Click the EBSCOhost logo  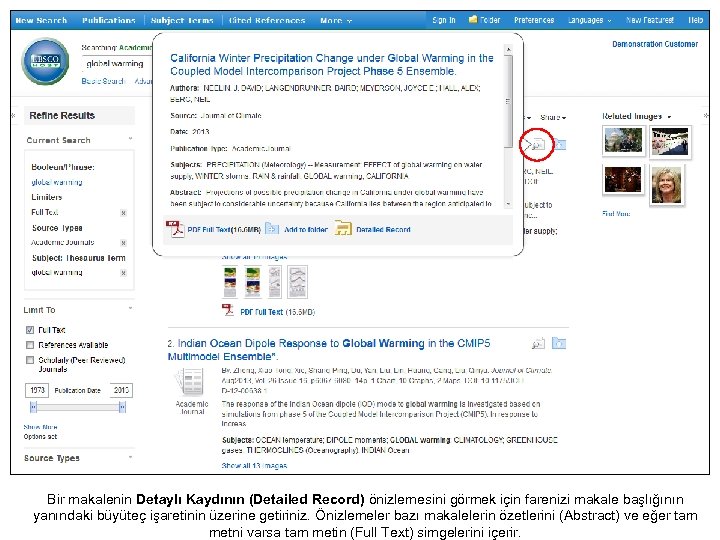[x=45, y=62]
